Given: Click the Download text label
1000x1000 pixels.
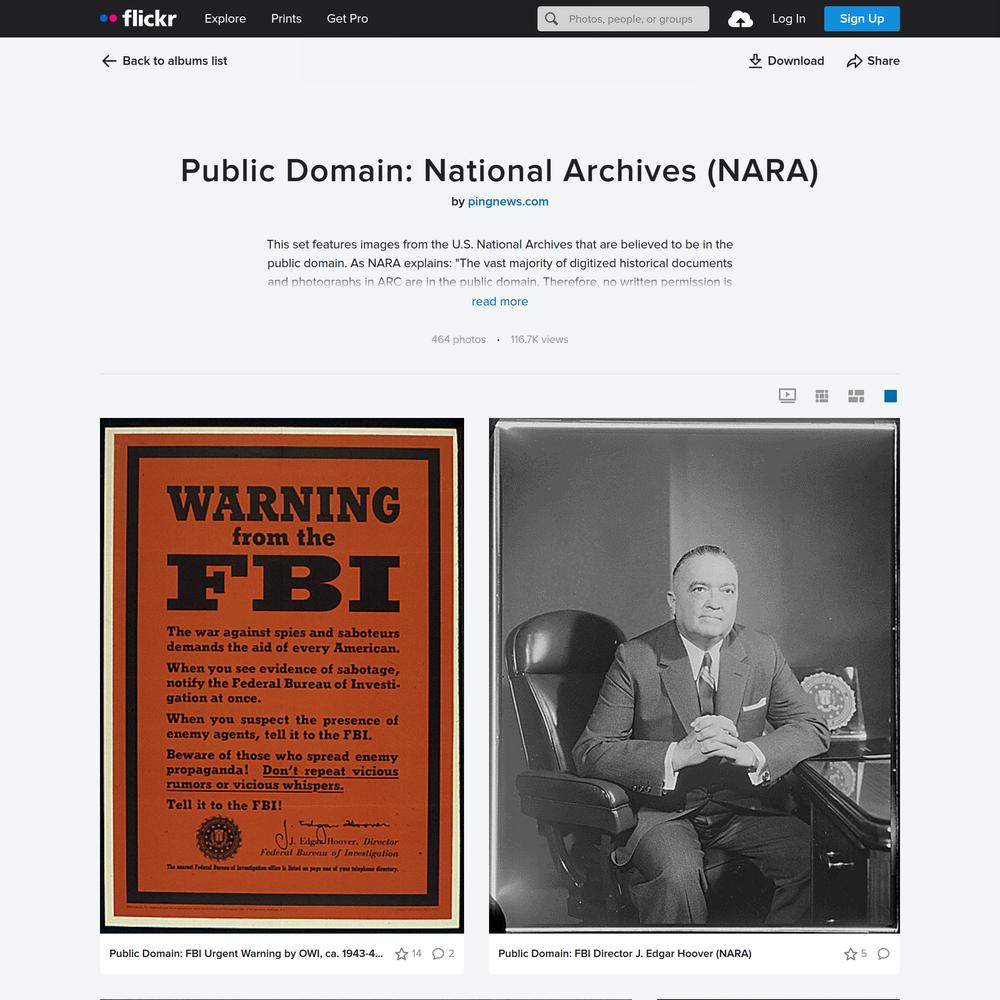Looking at the screenshot, I should 796,61.
